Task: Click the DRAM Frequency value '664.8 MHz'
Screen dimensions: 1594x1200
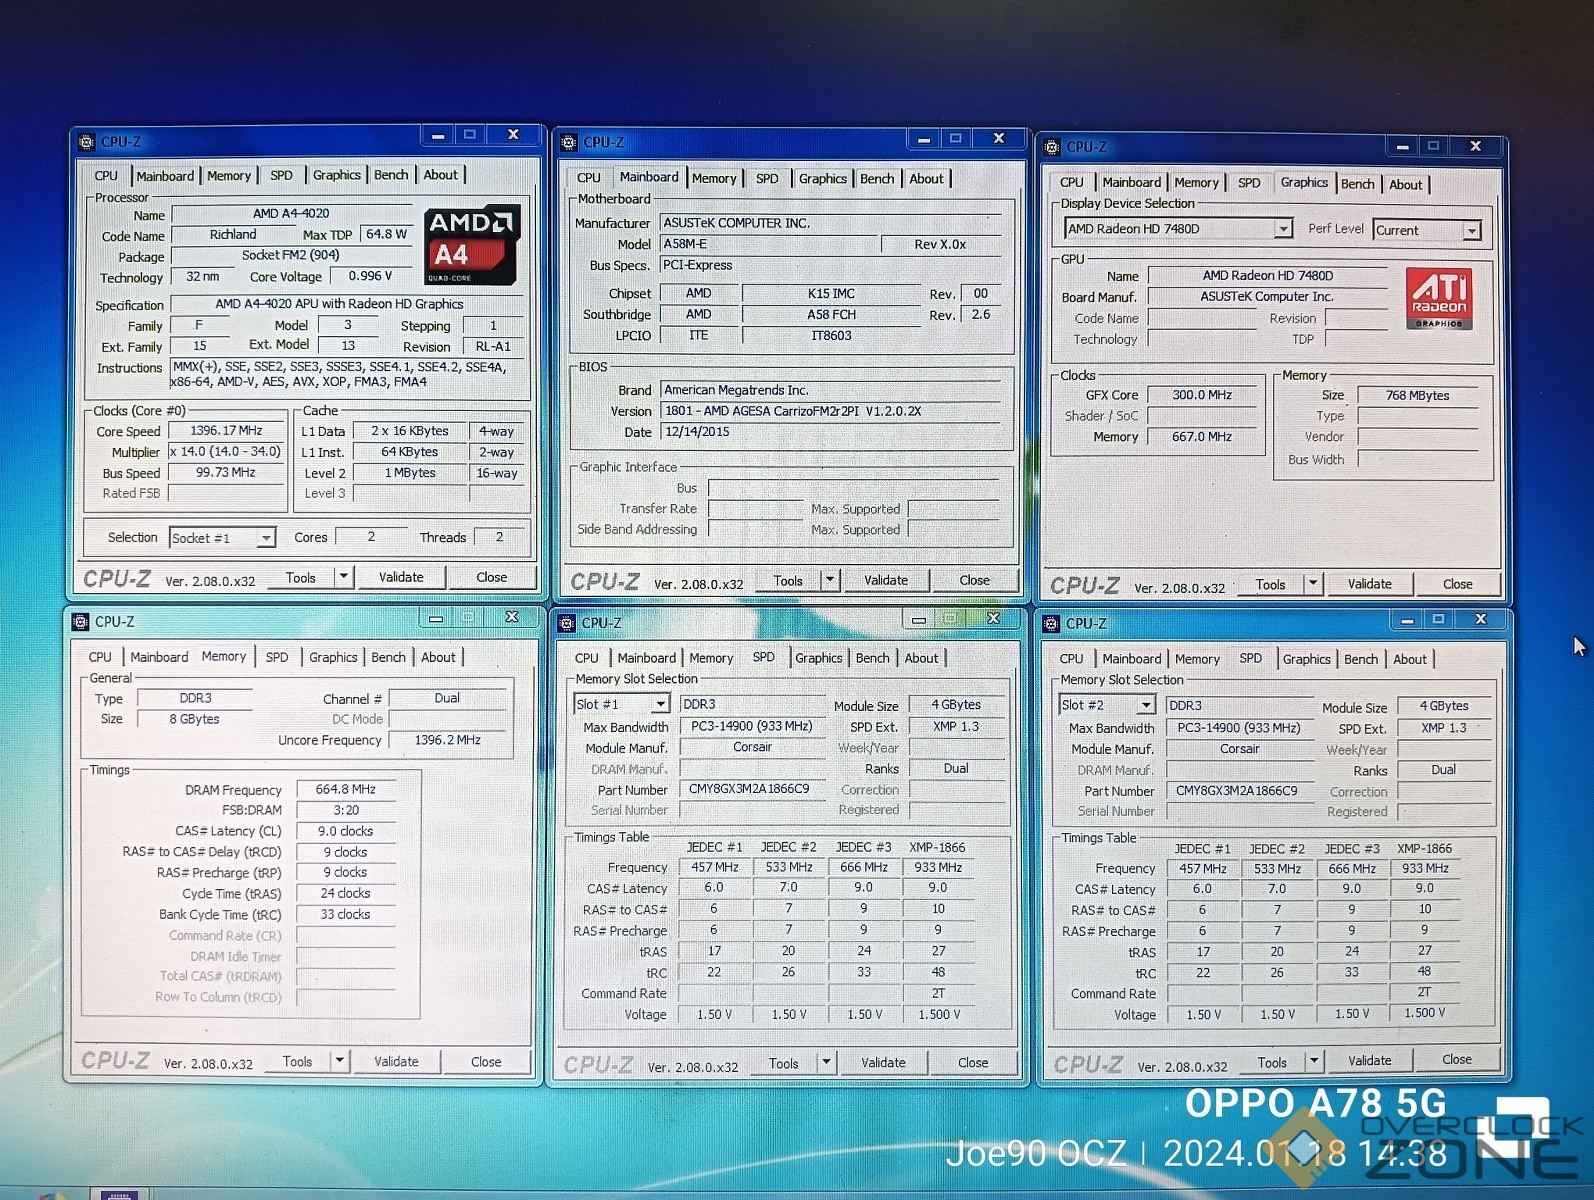Action: 346,789
